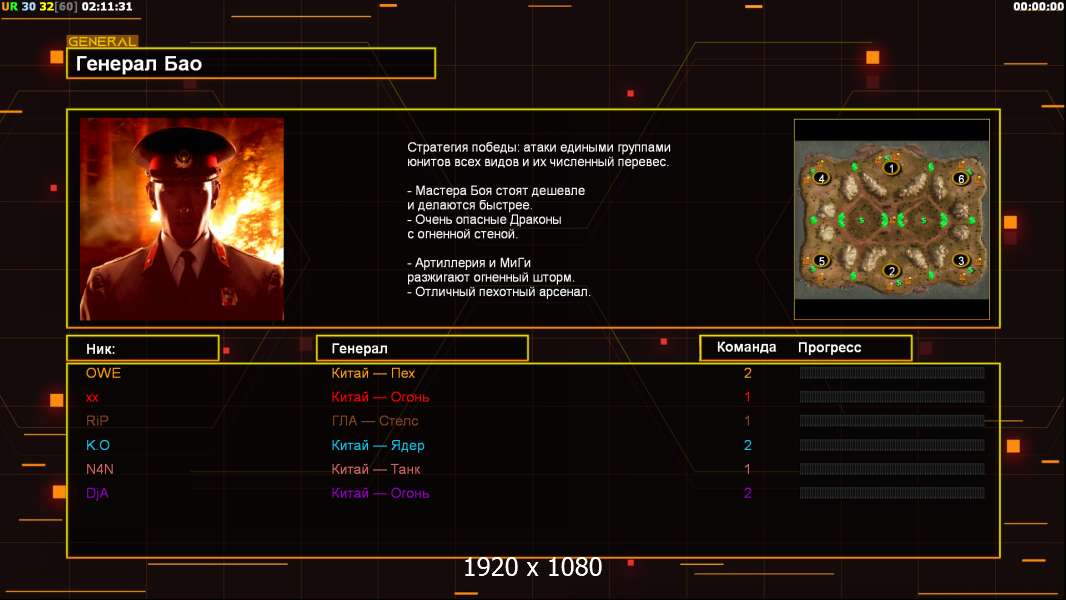Click the RiP loading progress bar
The width and height of the screenshot is (1066, 600).
892,421
